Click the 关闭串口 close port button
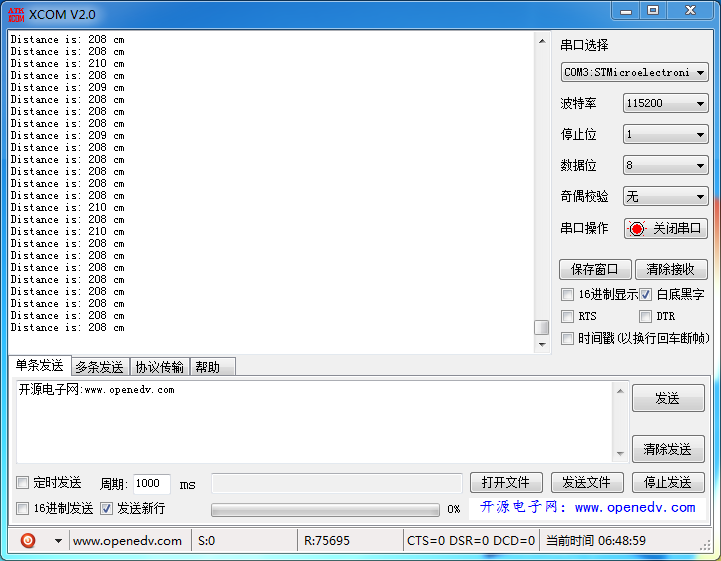The height and width of the screenshot is (561, 721). tap(665, 229)
